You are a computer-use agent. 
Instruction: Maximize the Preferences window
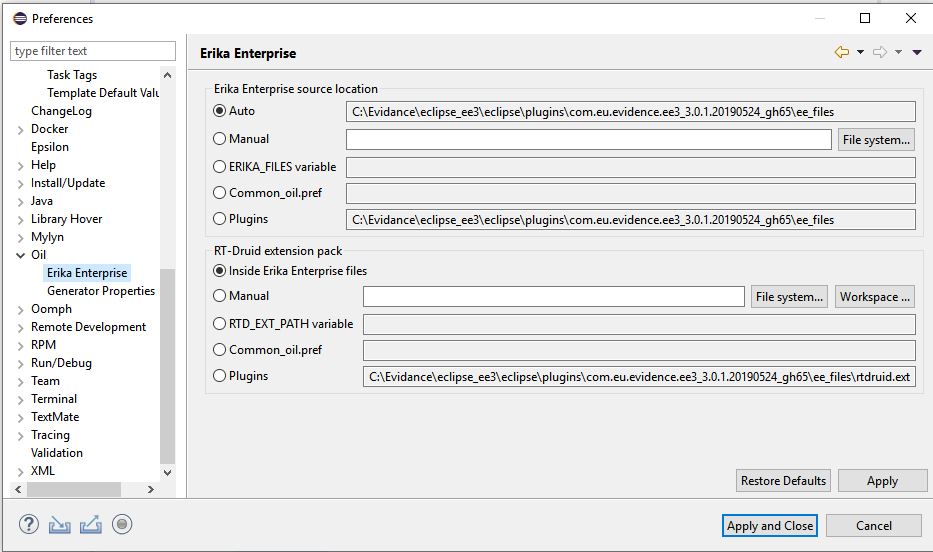coord(865,18)
